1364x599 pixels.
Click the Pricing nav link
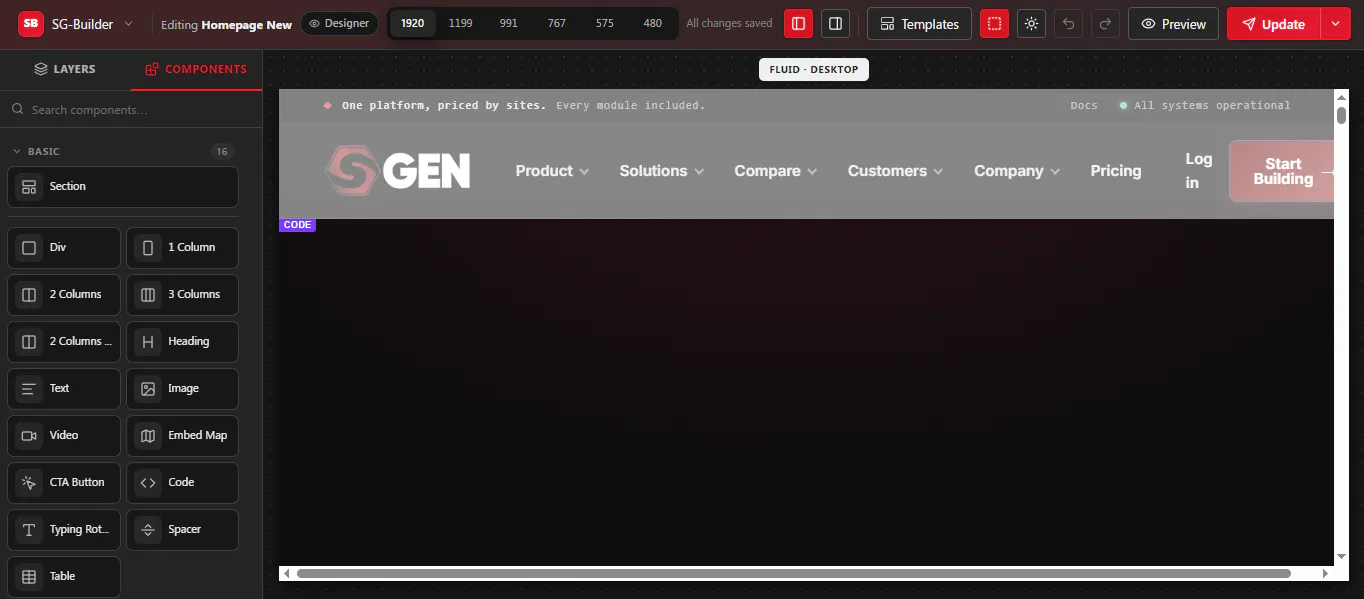[x=1116, y=171]
